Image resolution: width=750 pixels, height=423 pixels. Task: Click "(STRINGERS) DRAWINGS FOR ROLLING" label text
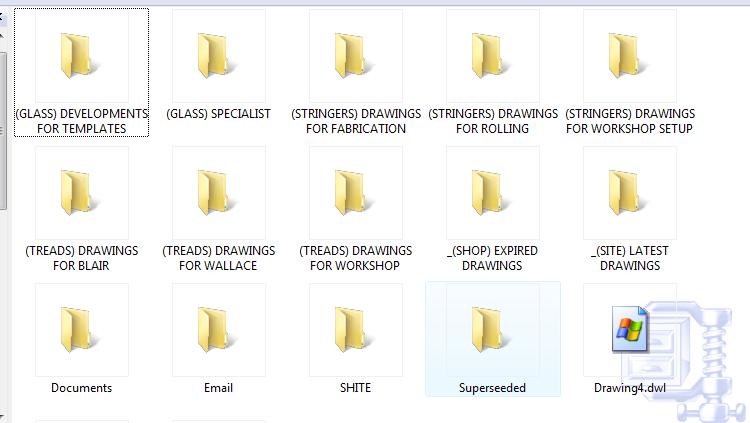493,121
